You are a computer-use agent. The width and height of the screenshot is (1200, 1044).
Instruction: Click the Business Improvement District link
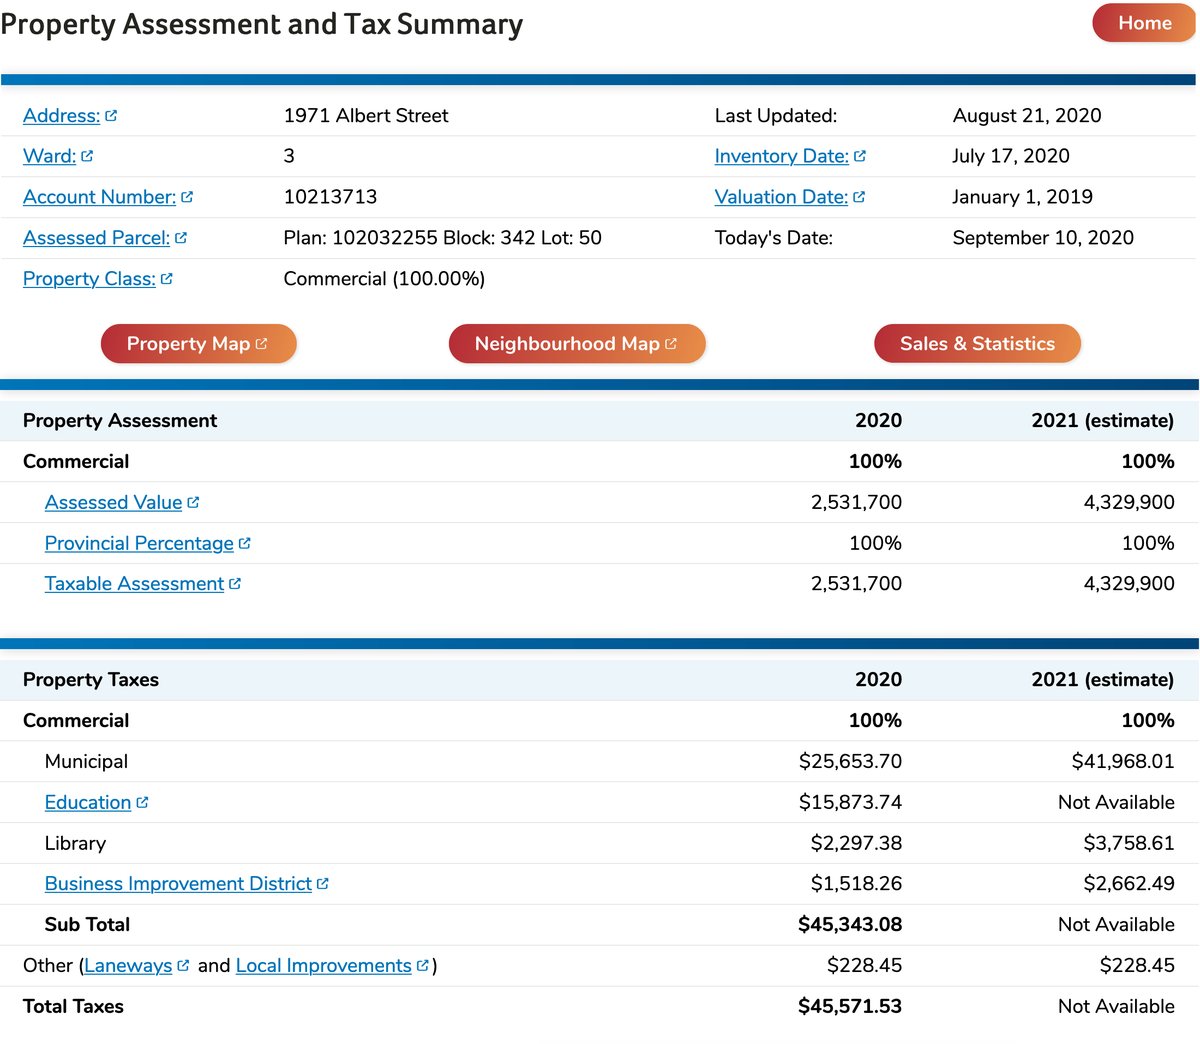click(x=180, y=884)
